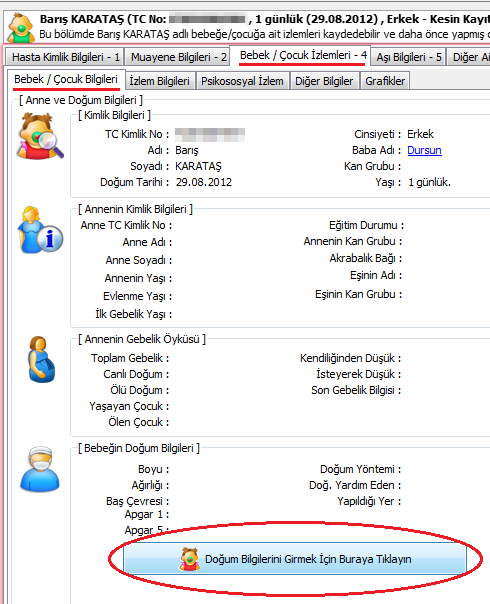Click the pregnant woman icon
Screen dimensions: 490x604
pos(42,359)
